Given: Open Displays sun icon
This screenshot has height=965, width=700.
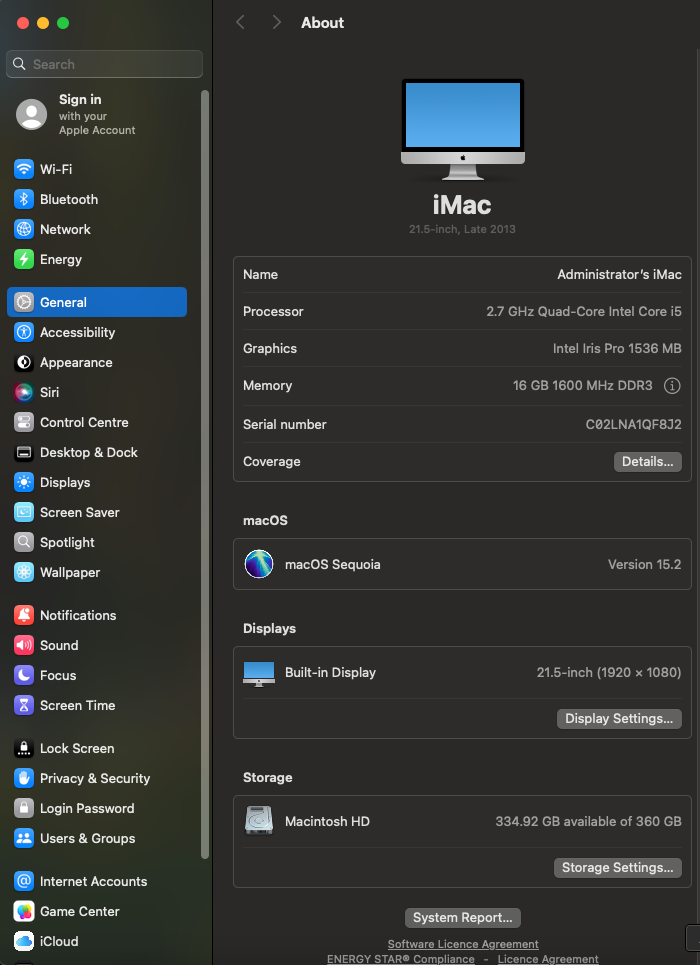Looking at the screenshot, I should tap(24, 482).
